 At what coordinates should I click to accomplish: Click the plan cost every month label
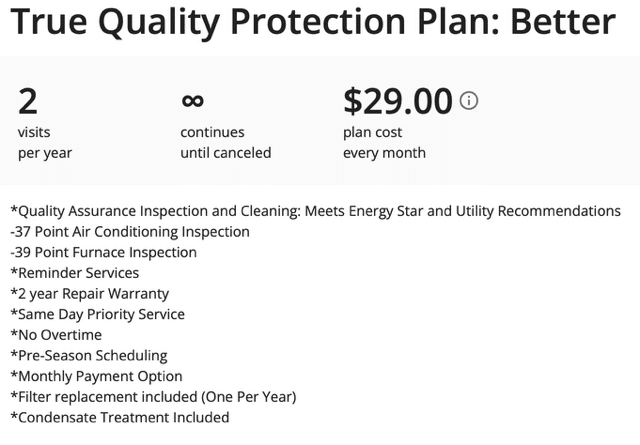[x=384, y=142]
